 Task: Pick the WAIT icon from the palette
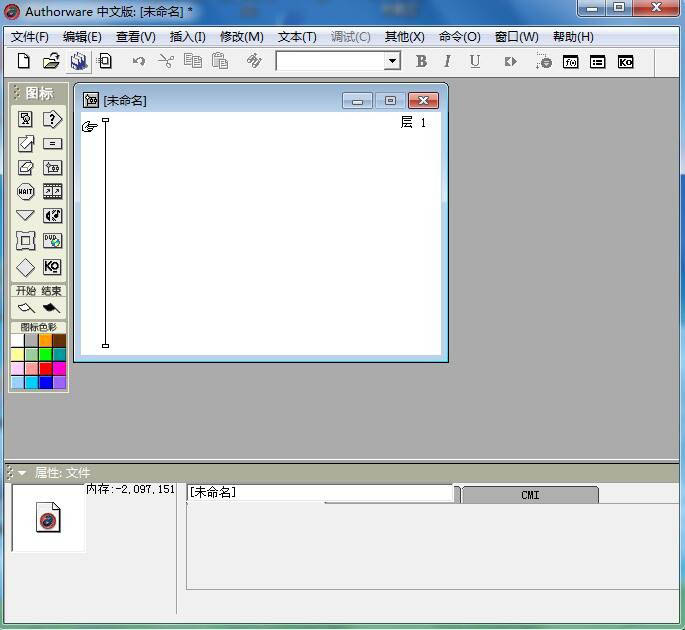point(26,192)
